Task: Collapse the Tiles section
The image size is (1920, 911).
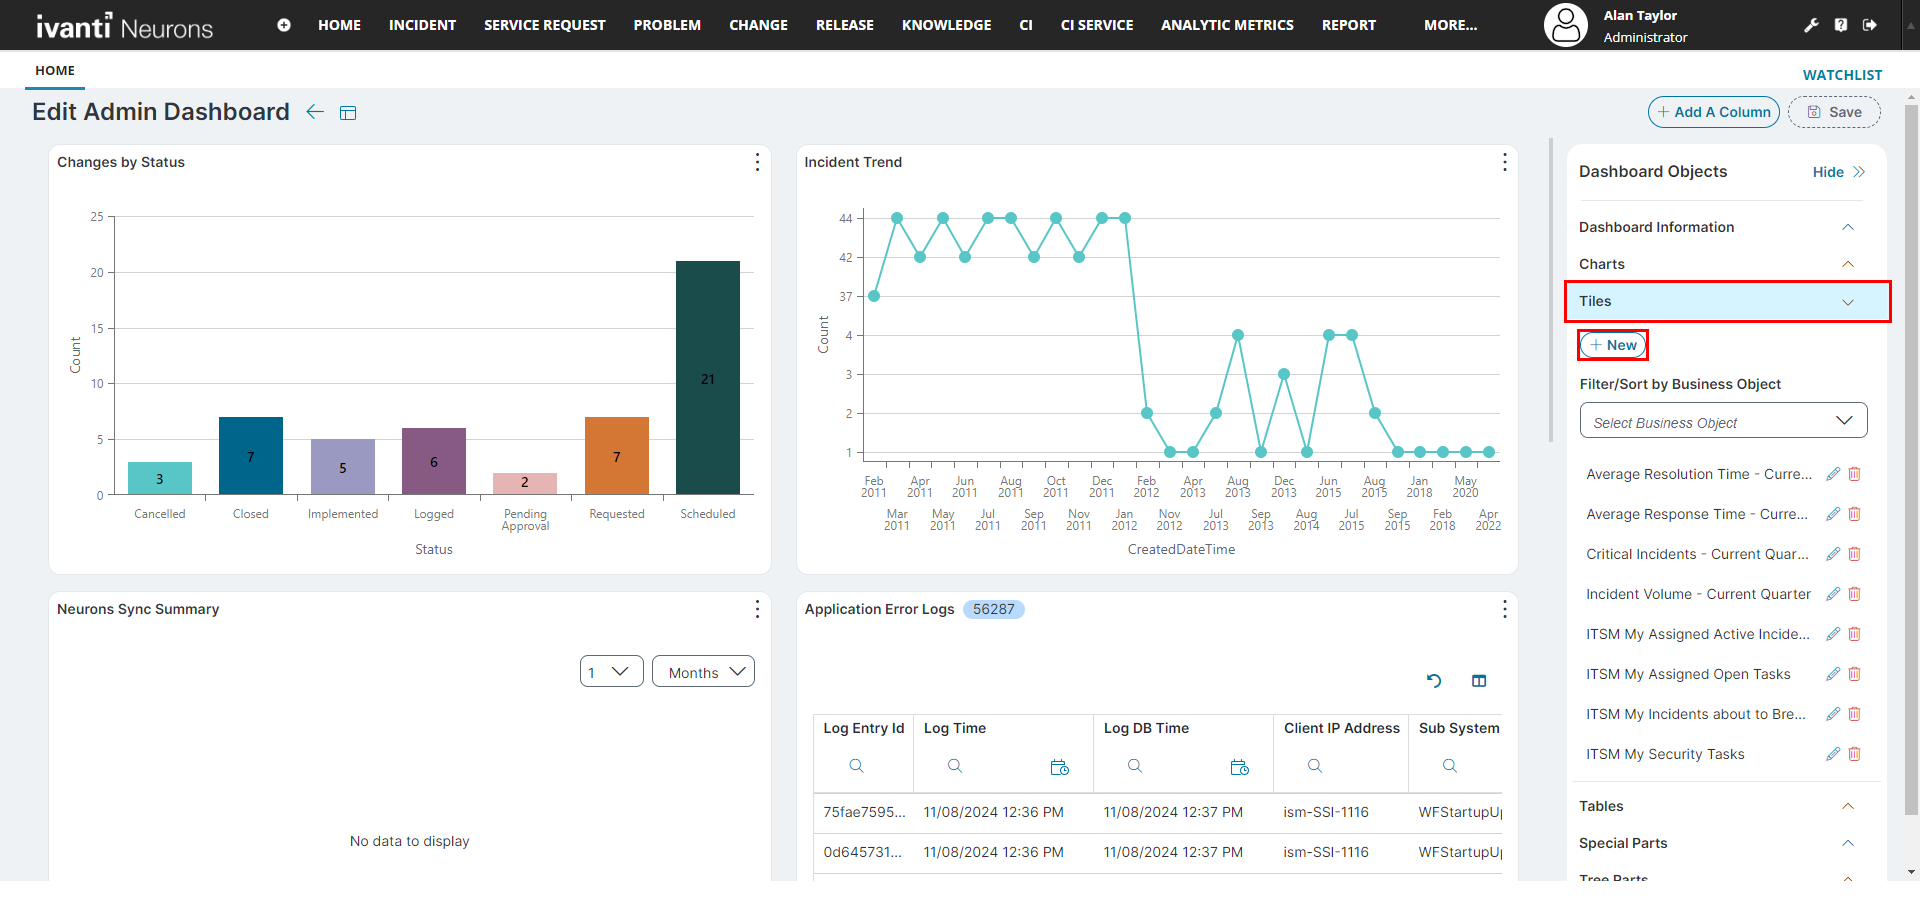Action: pyautogui.click(x=1847, y=302)
